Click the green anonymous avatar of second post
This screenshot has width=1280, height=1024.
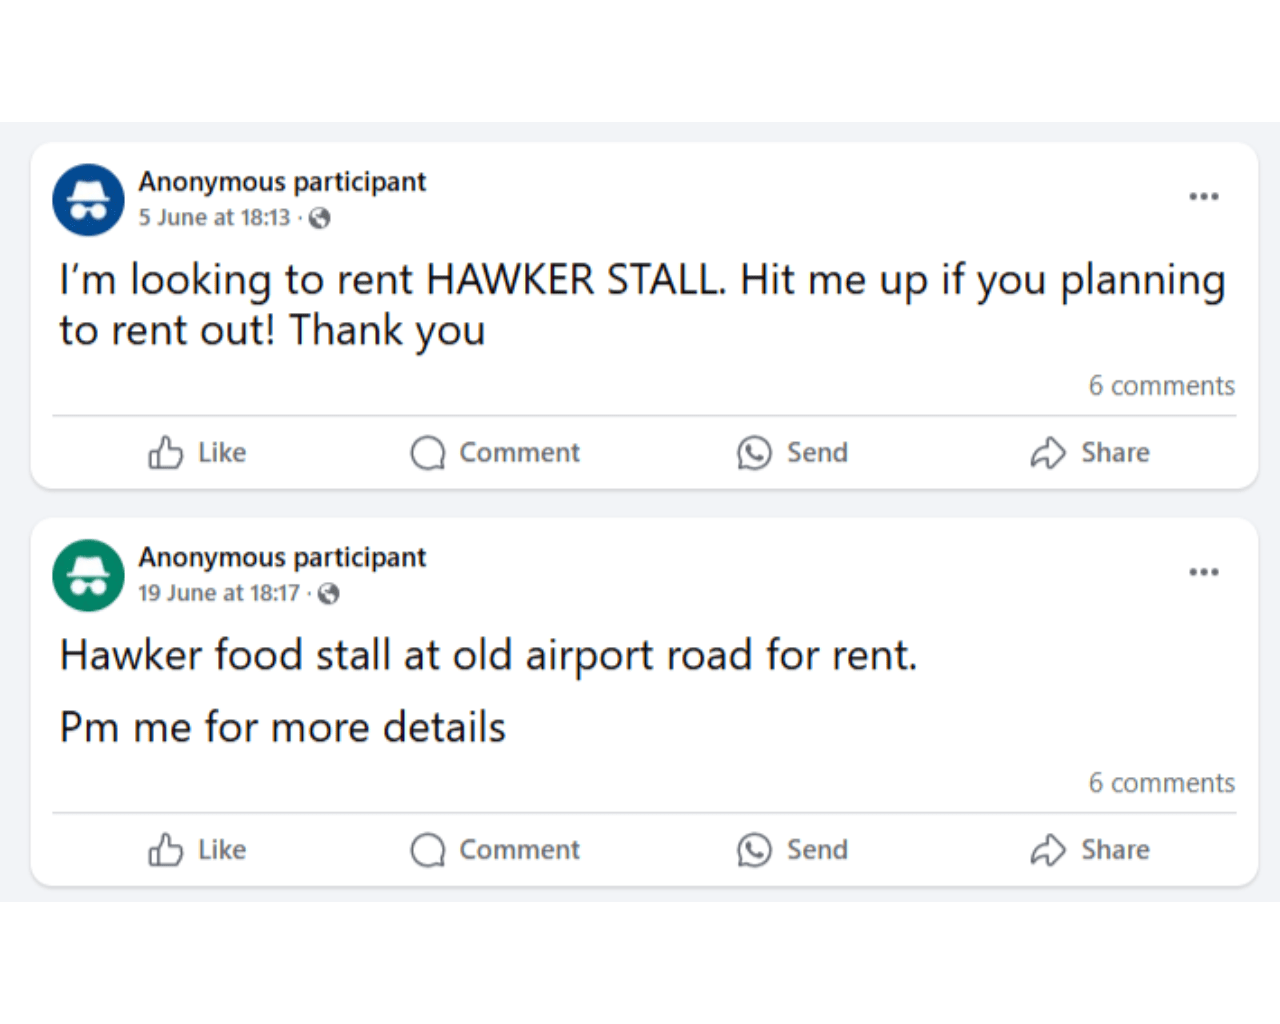tap(88, 575)
